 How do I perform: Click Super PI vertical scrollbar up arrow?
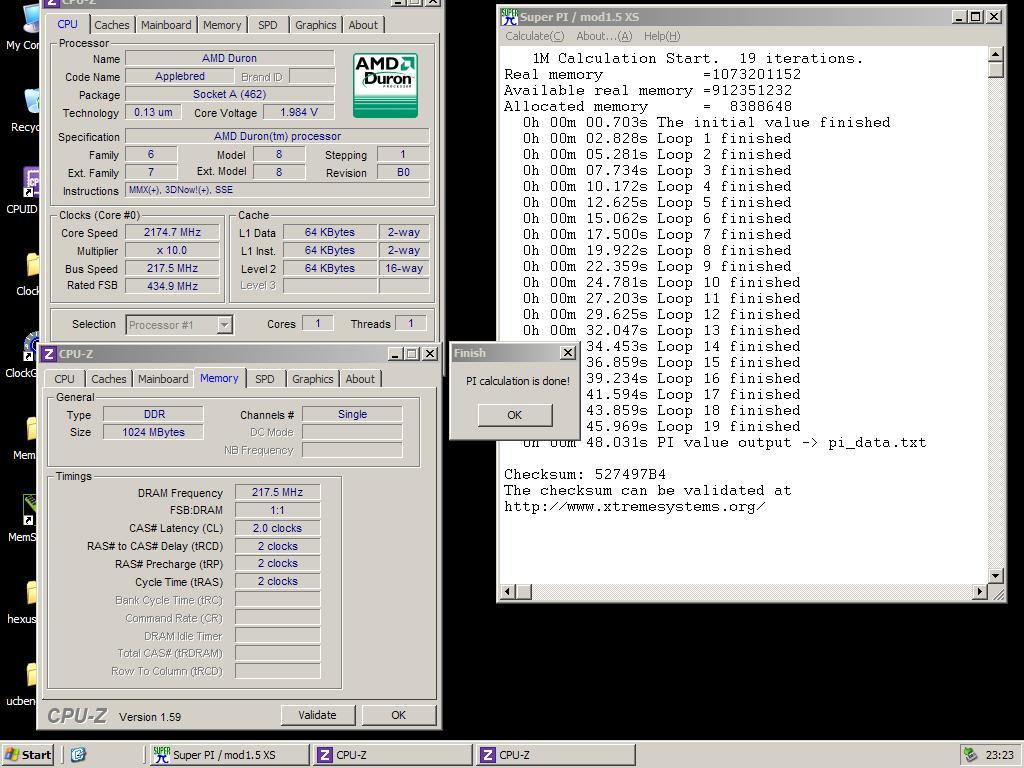point(995,54)
